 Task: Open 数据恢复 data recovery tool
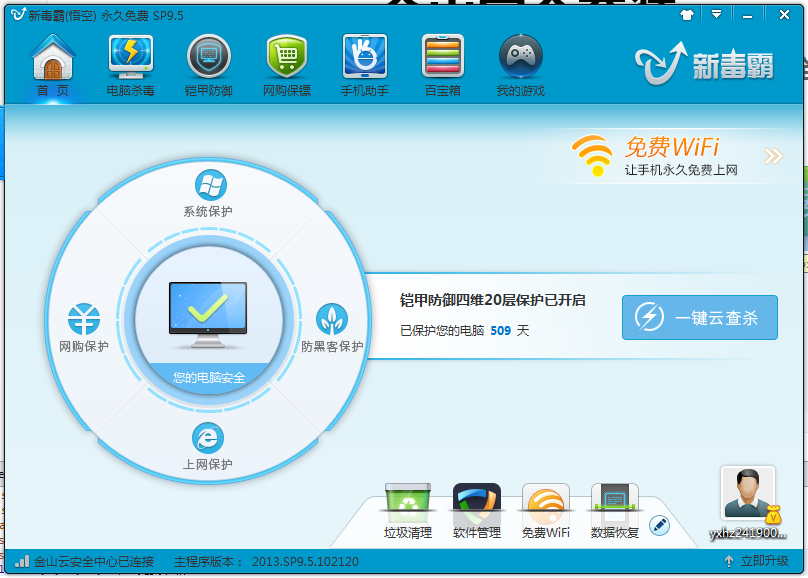(615, 501)
